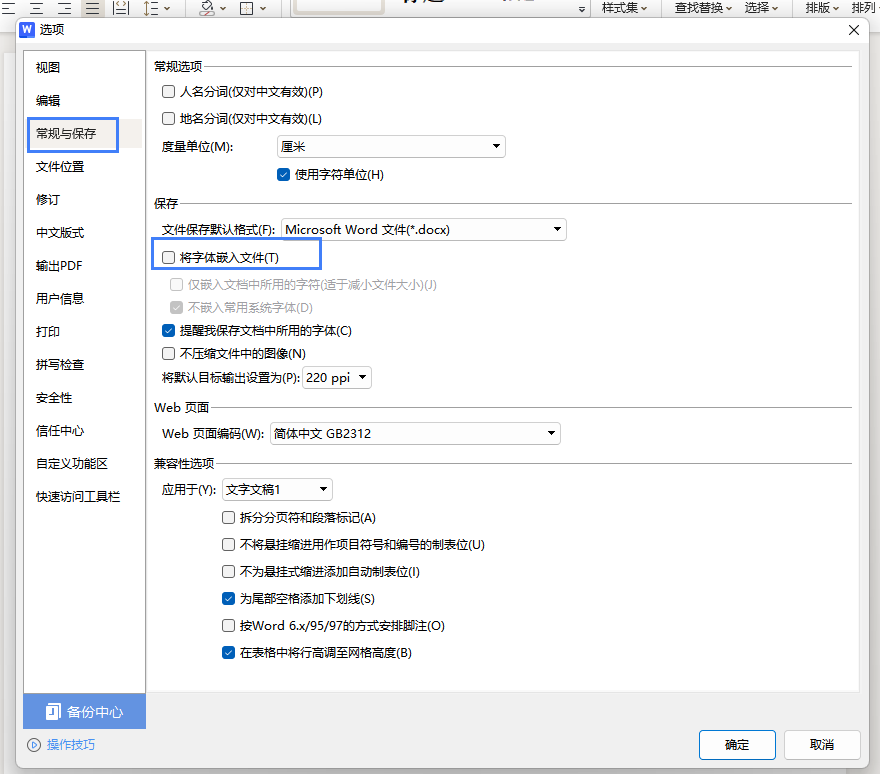Uncheck 在表格中将行高调至网格高度
Screen dimensions: 880x774
point(228,652)
